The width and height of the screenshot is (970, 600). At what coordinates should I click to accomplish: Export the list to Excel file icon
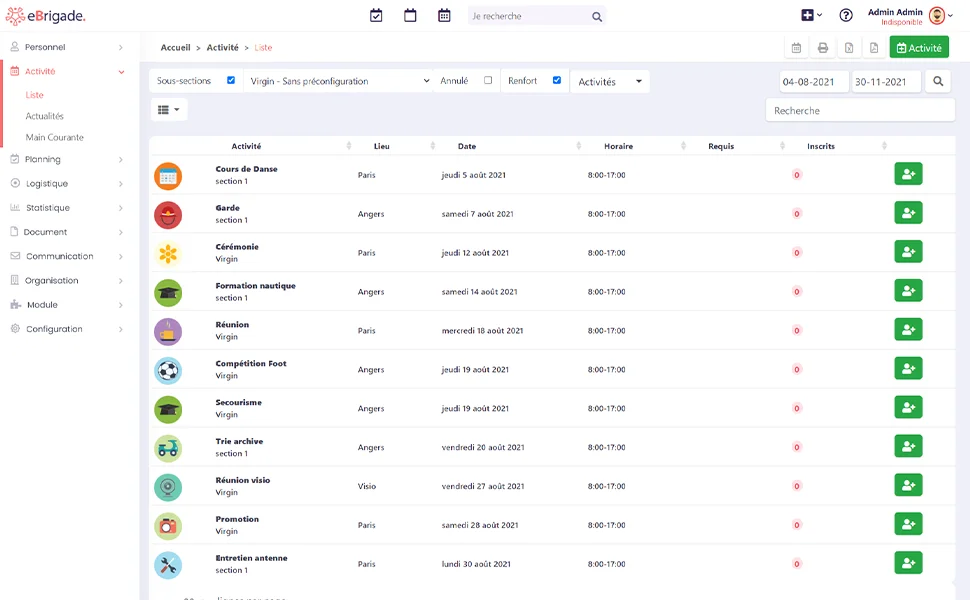pos(849,48)
